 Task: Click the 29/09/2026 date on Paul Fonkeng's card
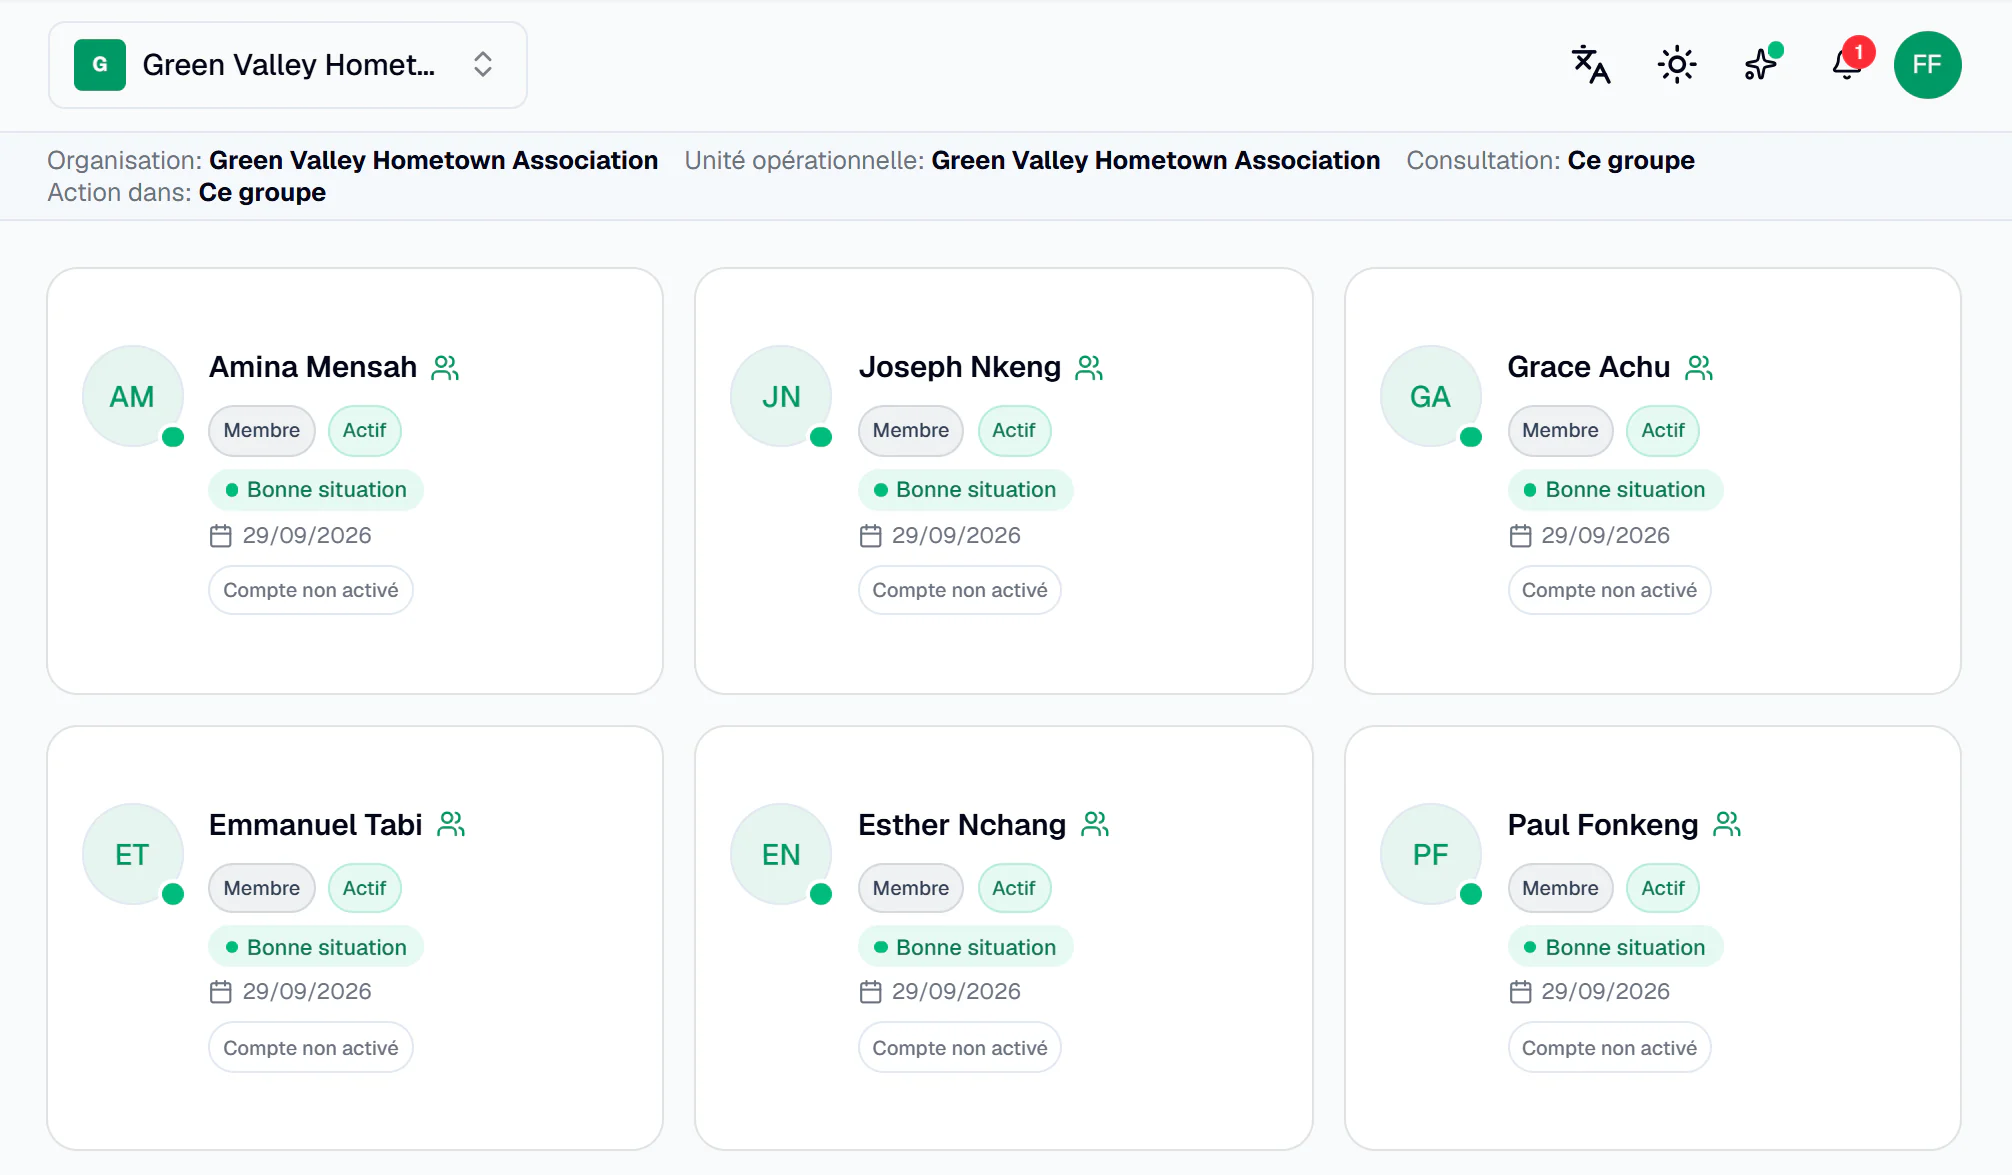coord(1605,992)
